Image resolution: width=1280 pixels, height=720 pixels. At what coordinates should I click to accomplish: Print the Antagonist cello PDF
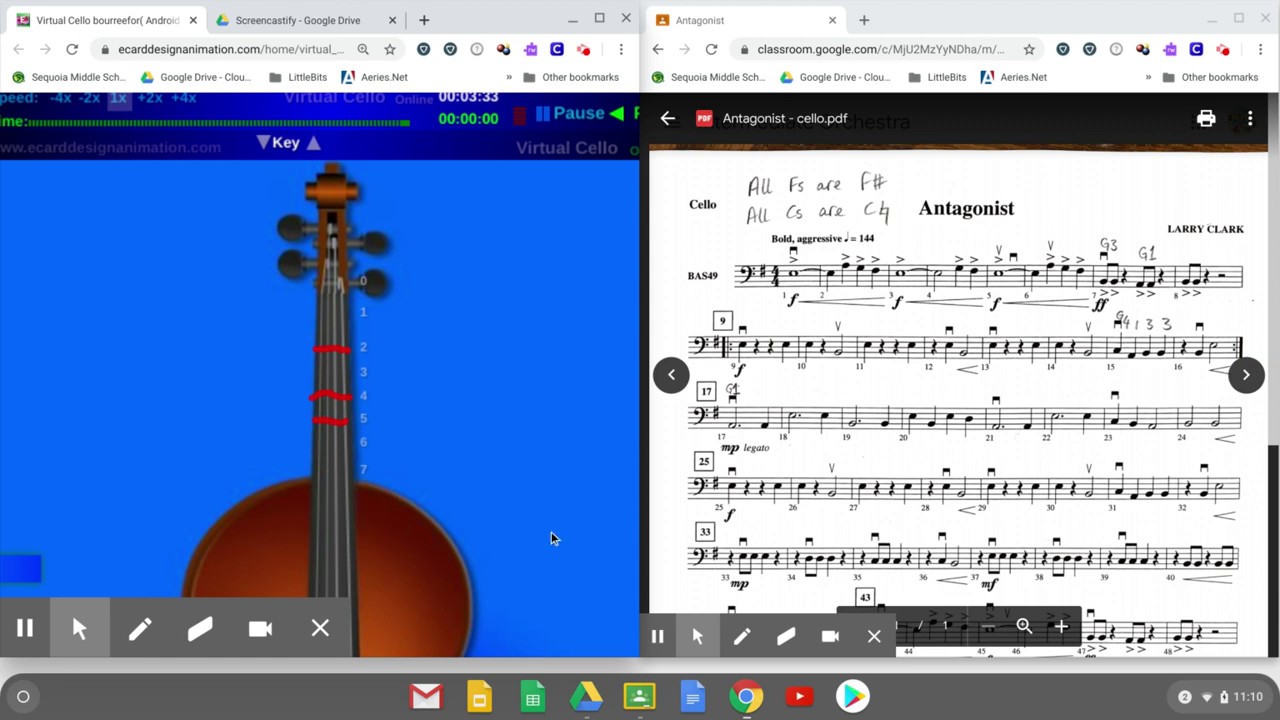pos(1206,118)
